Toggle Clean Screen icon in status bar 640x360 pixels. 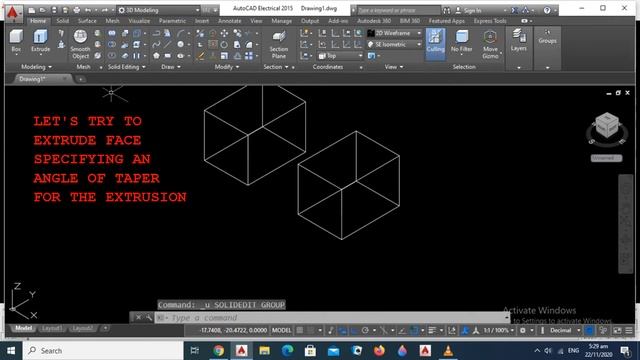tap(617, 330)
